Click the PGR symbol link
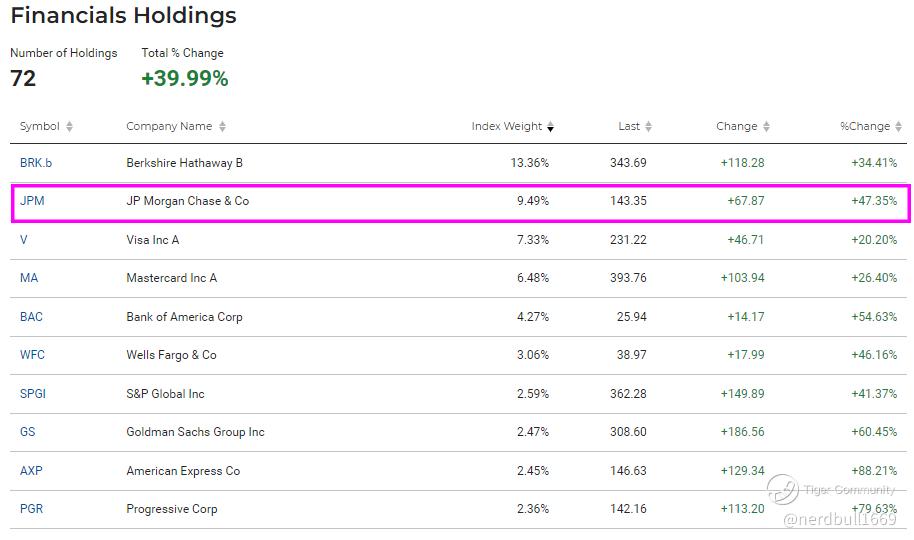 [32, 509]
